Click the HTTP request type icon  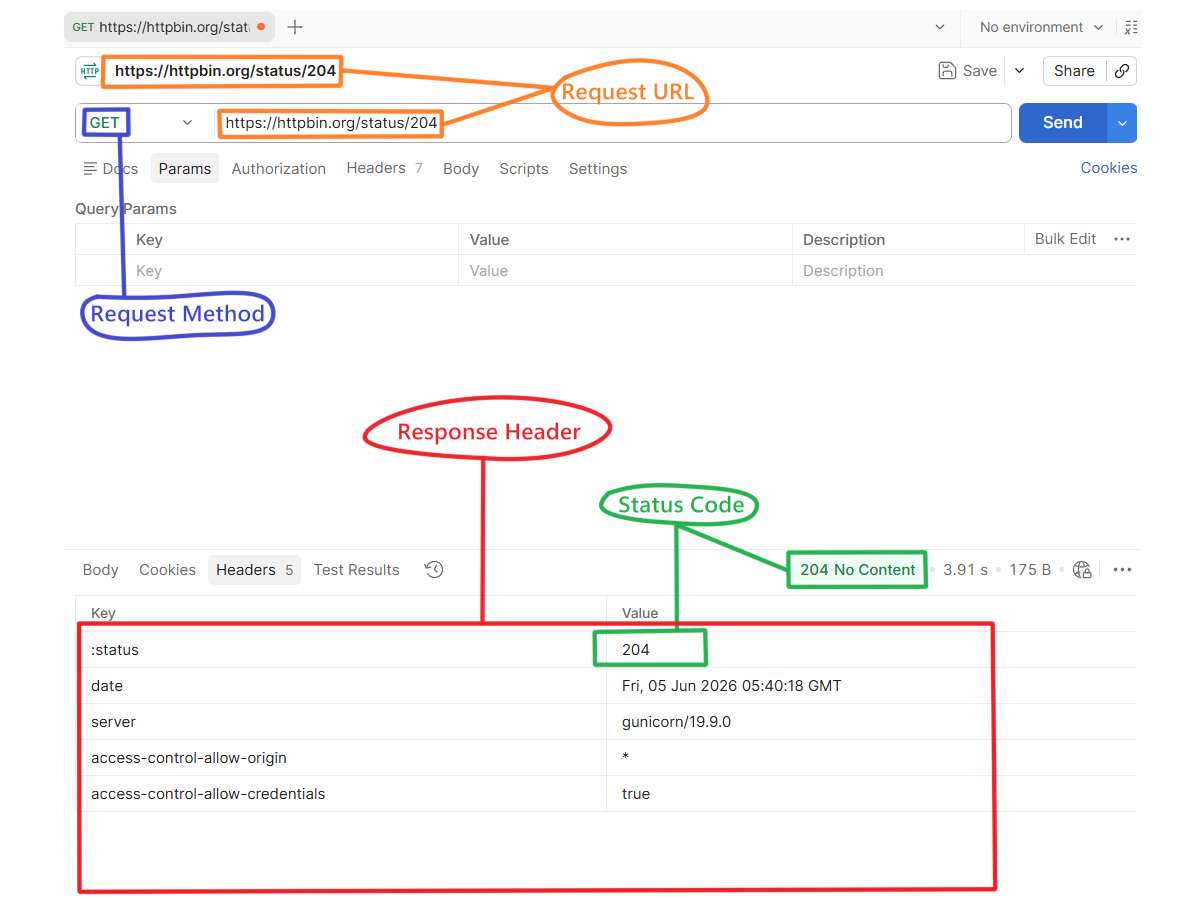click(90, 71)
